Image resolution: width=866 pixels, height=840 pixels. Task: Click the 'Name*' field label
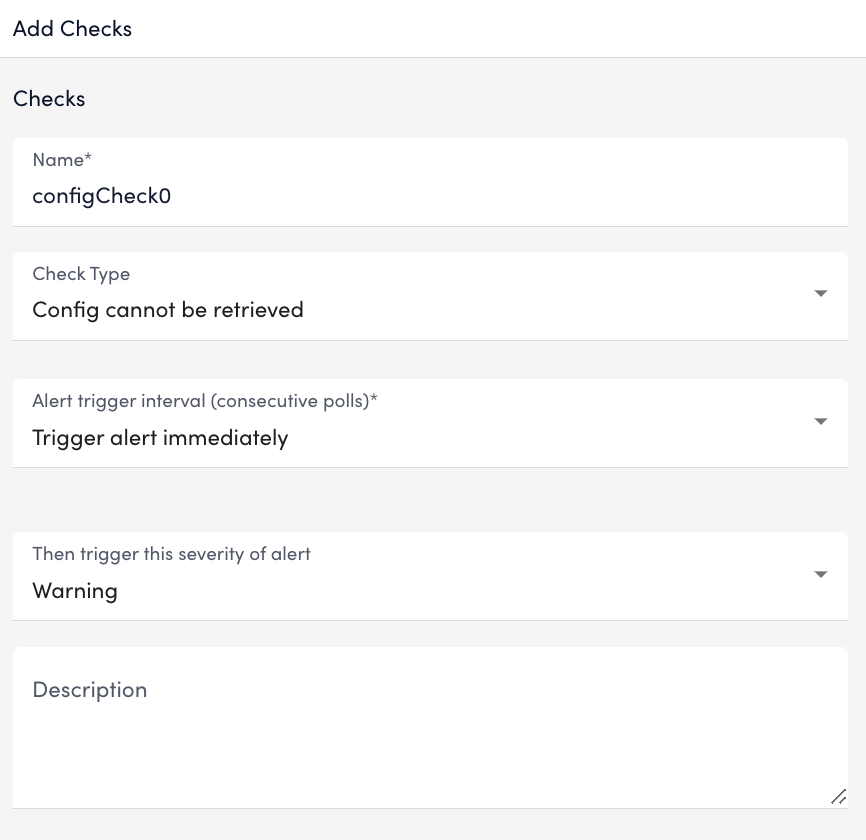[x=62, y=160]
